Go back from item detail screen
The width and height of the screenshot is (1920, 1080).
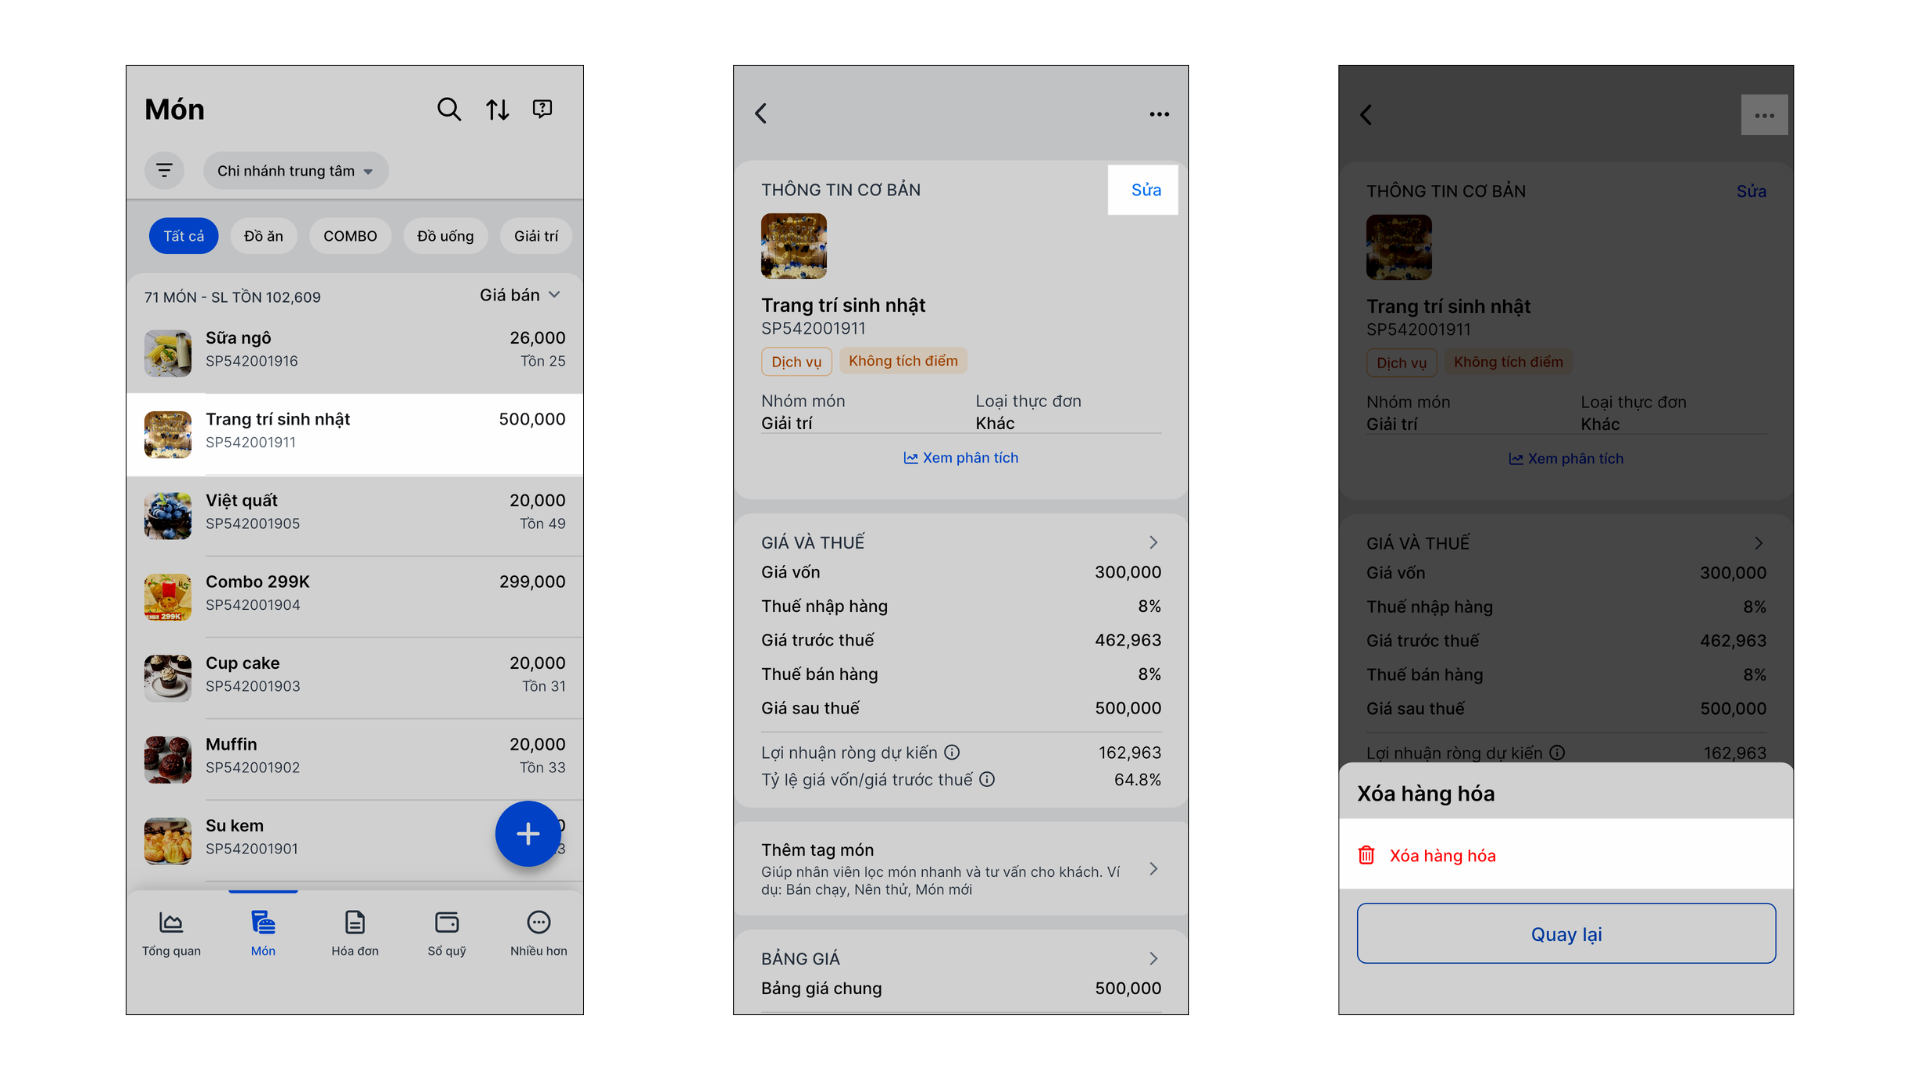point(761,113)
